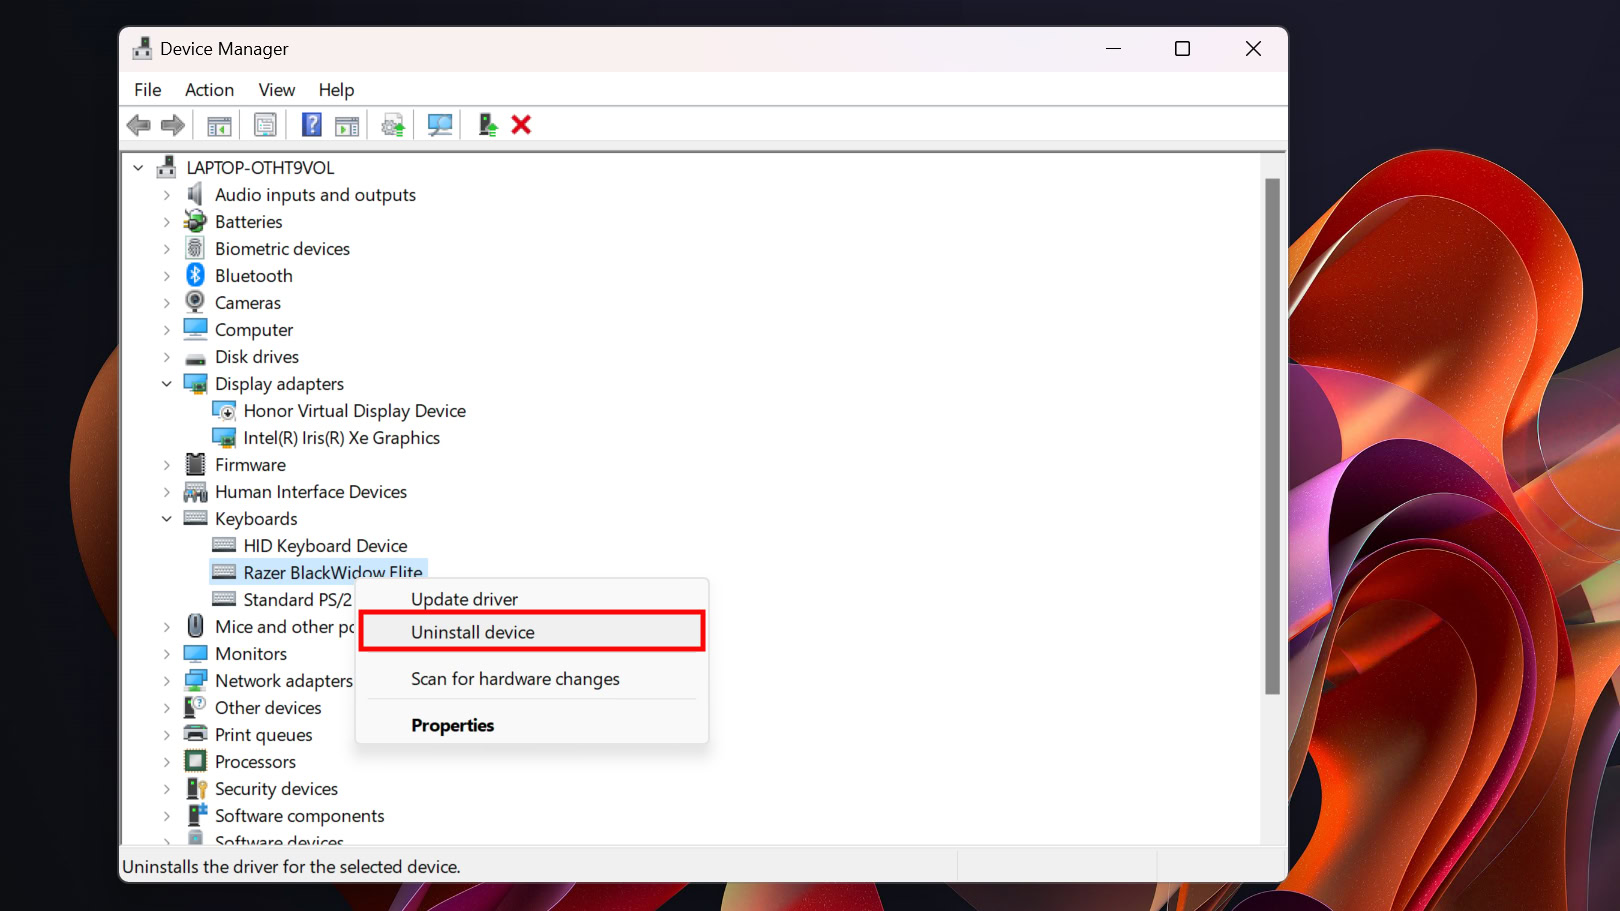Open the View menu
Screen dimensions: 1620x911
click(x=276, y=90)
